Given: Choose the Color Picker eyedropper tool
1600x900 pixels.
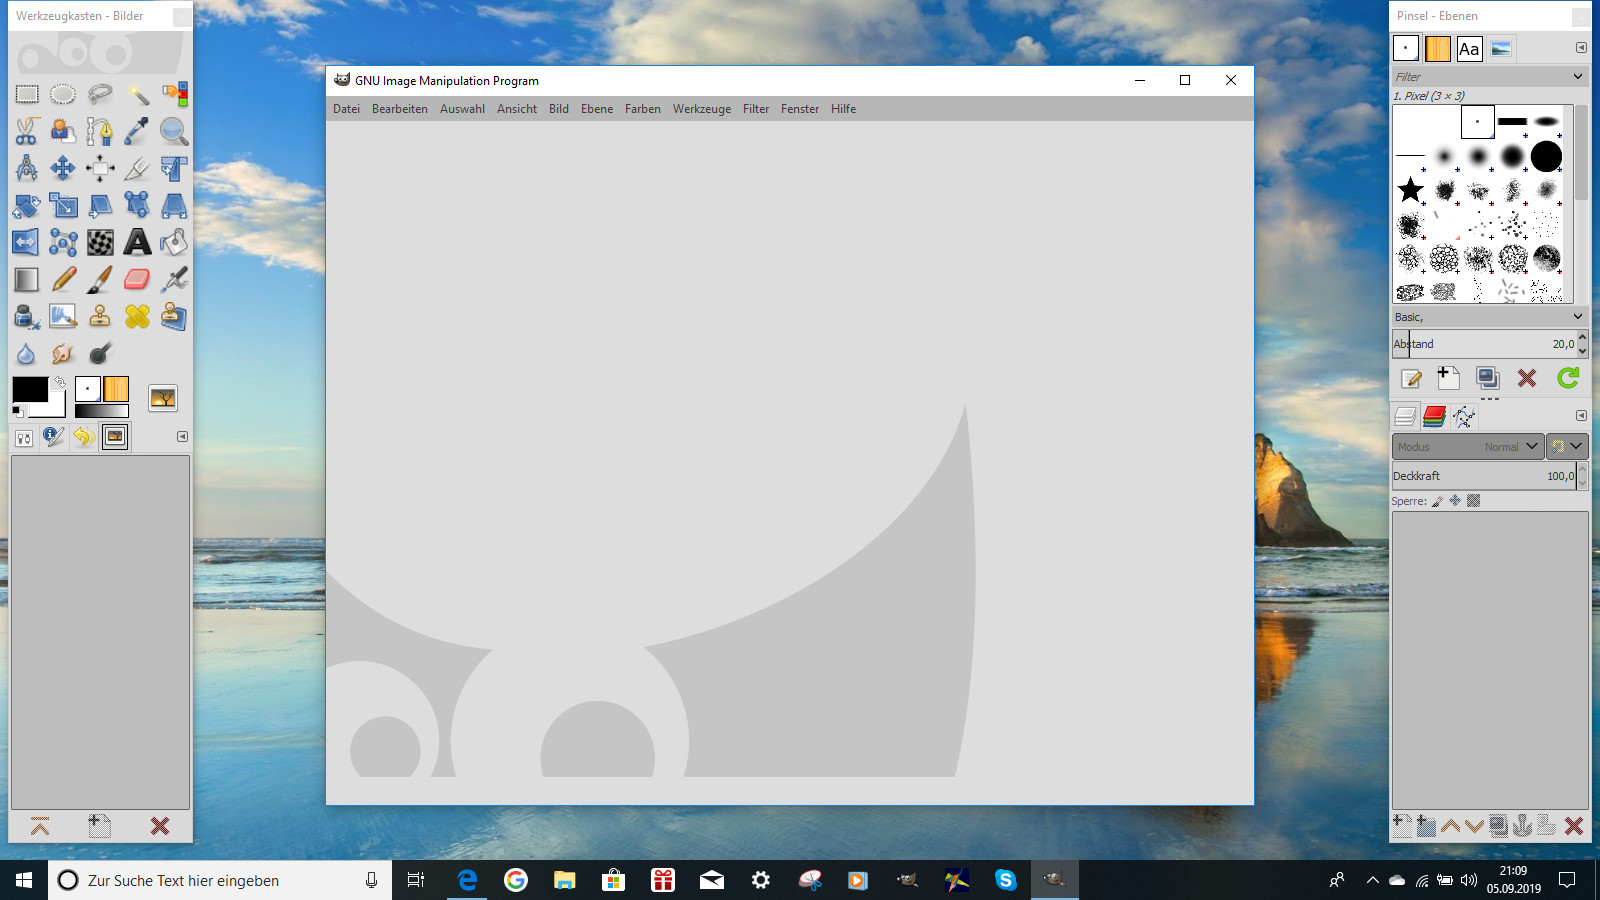Looking at the screenshot, I should (x=137, y=131).
